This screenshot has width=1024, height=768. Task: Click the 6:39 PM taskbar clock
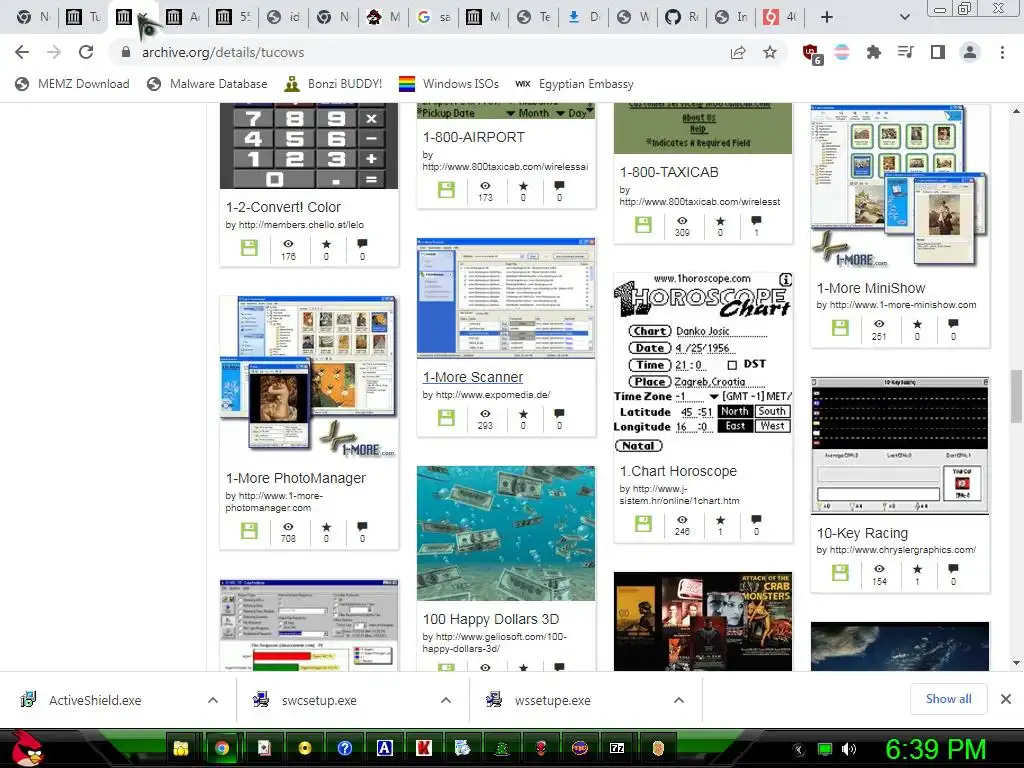coord(935,749)
